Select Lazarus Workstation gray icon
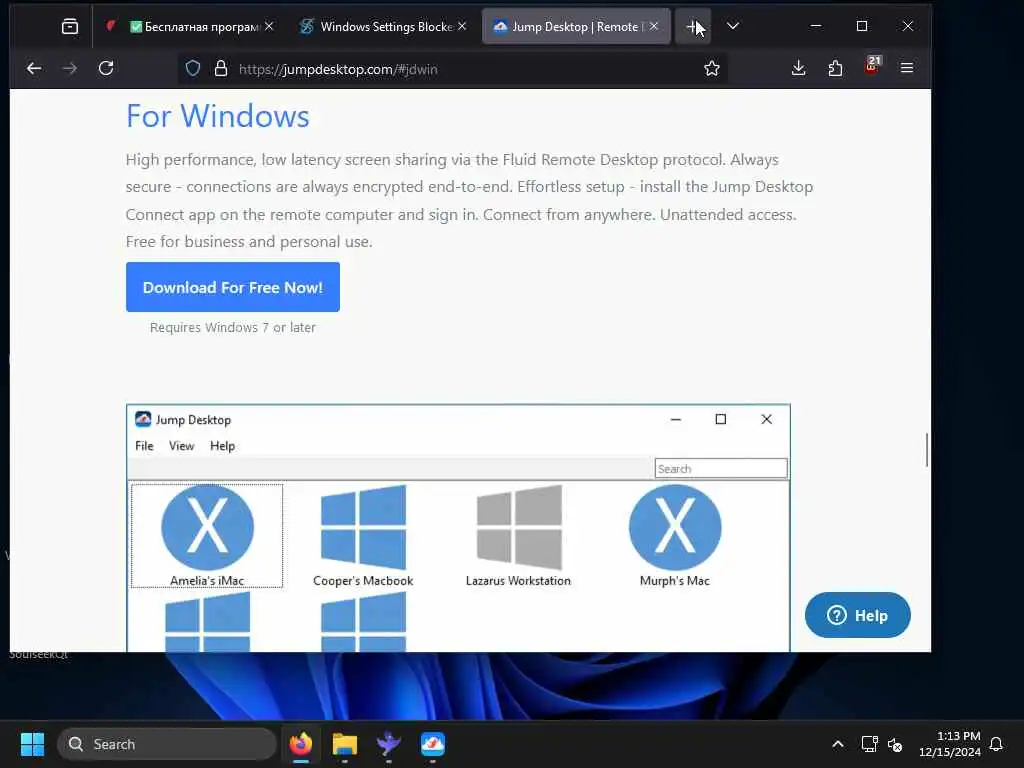 point(519,536)
